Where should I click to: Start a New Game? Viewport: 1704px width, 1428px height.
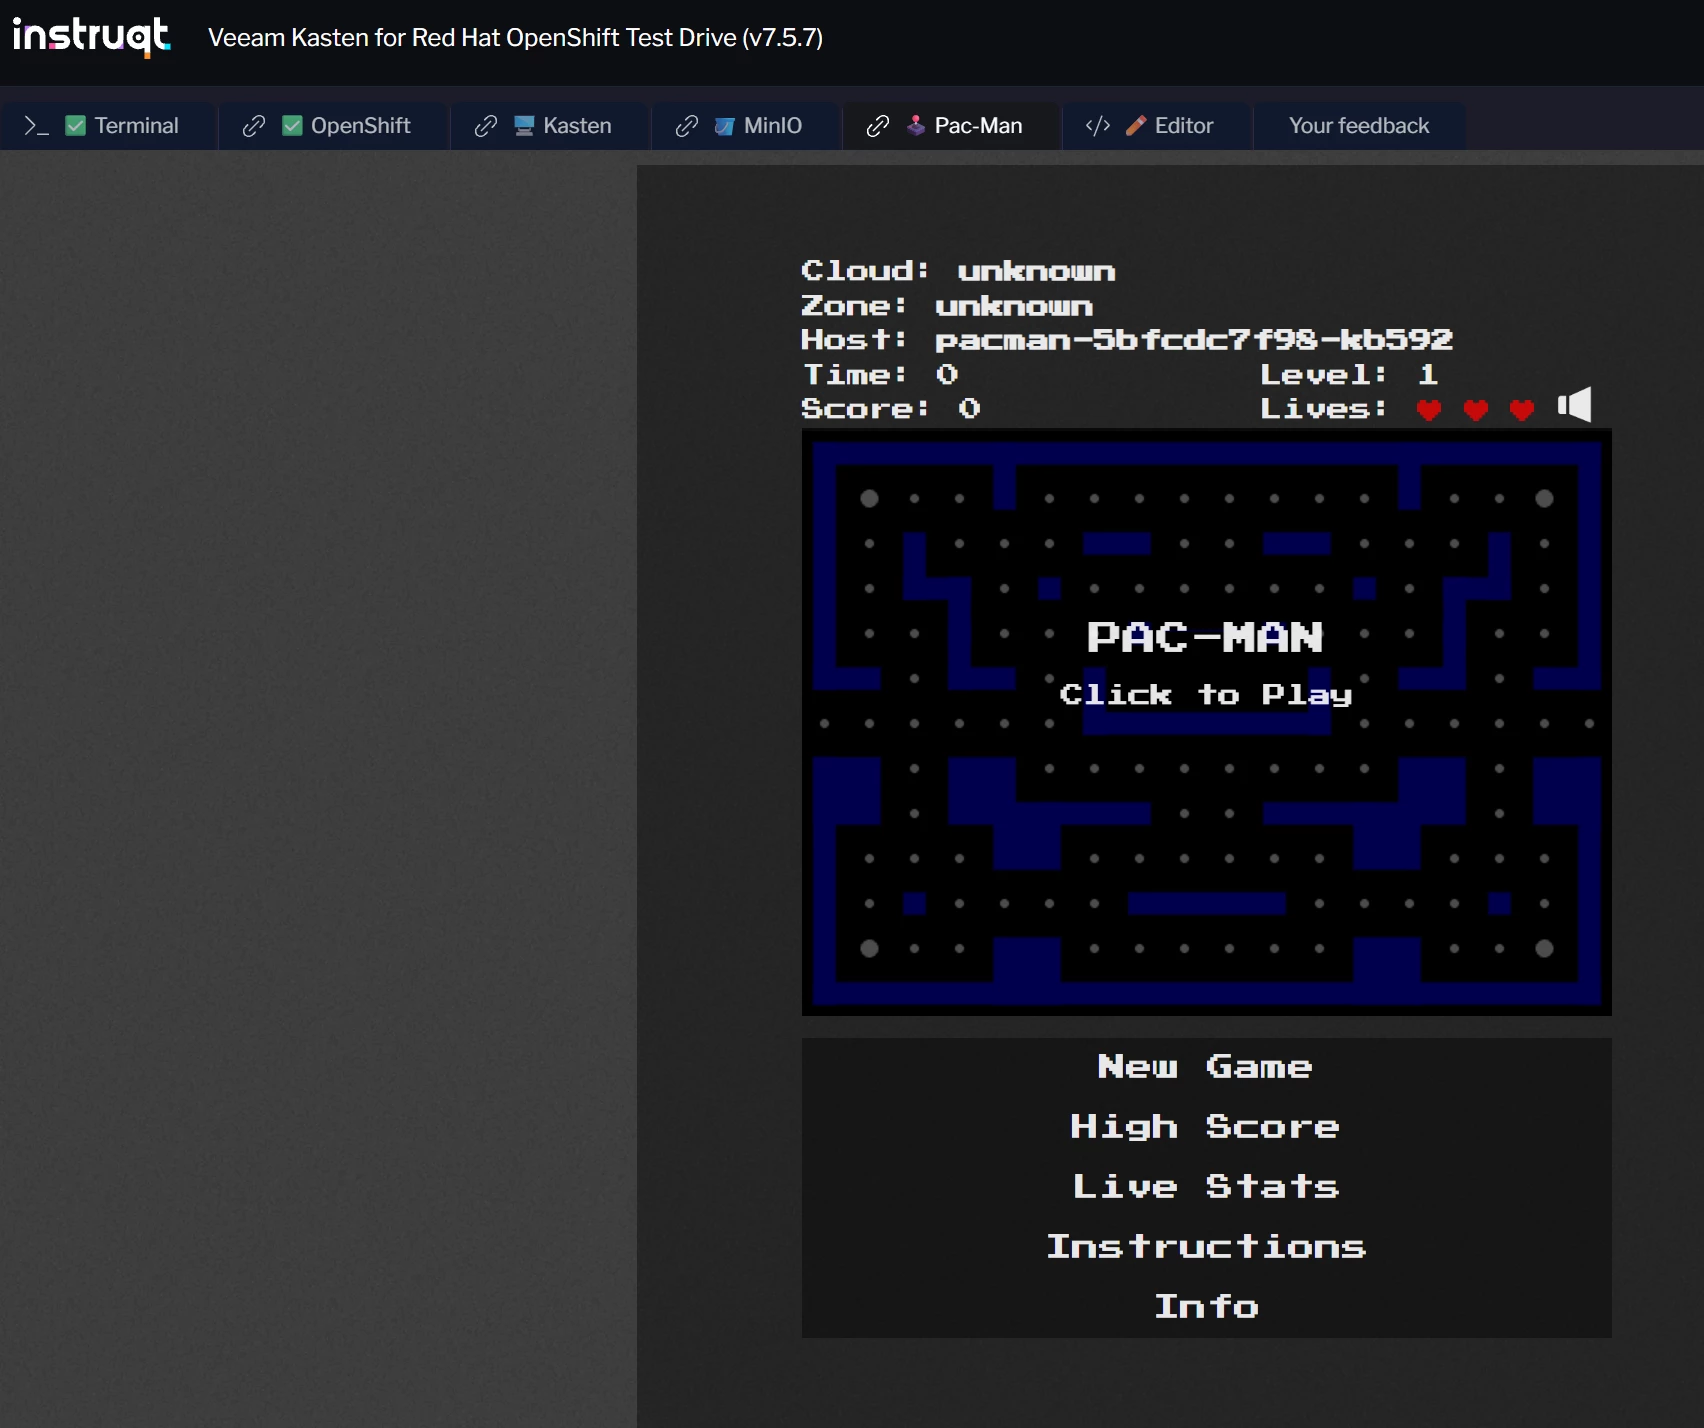point(1205,1067)
